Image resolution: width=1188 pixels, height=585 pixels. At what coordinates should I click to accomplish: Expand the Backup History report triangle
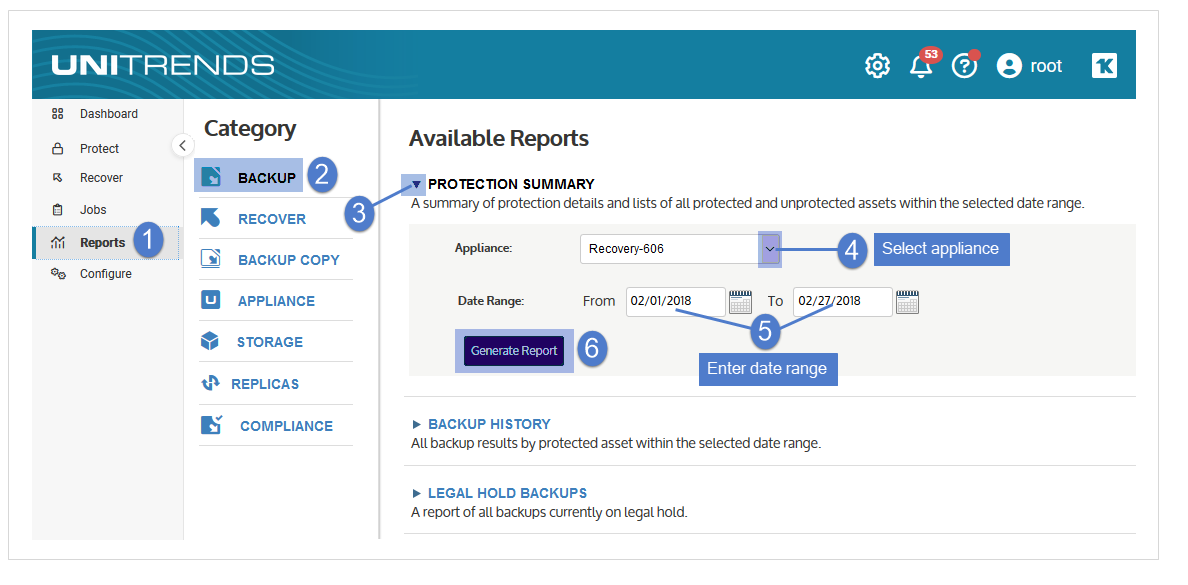pos(417,424)
